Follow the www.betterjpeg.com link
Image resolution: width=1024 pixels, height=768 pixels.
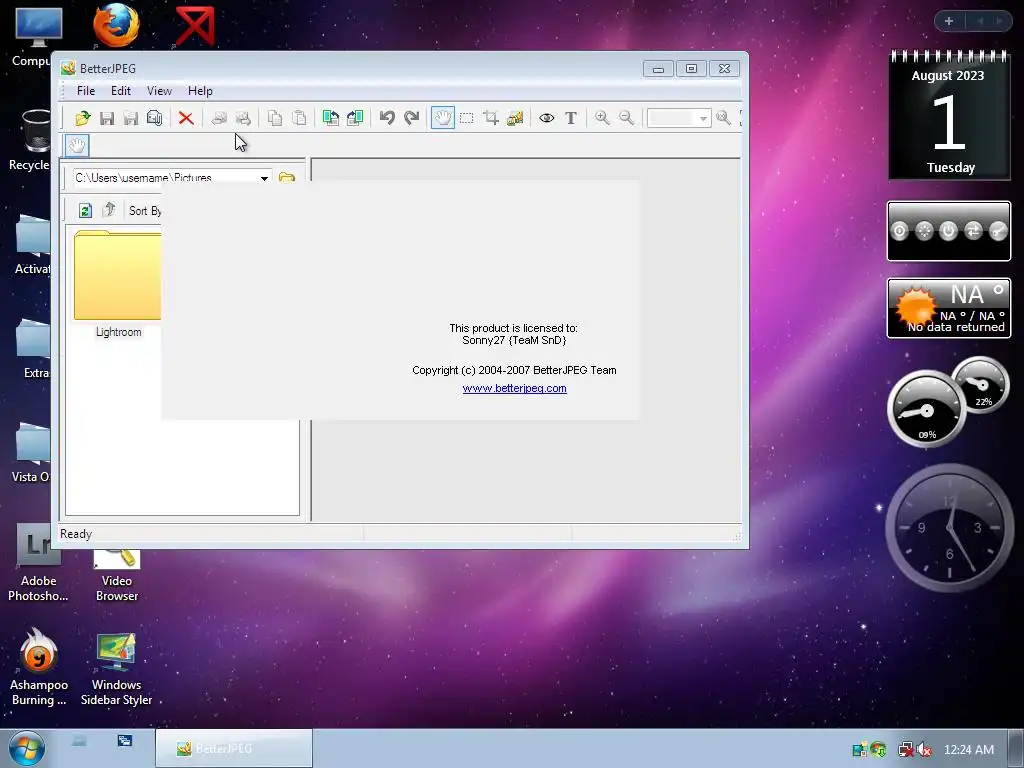click(515, 388)
